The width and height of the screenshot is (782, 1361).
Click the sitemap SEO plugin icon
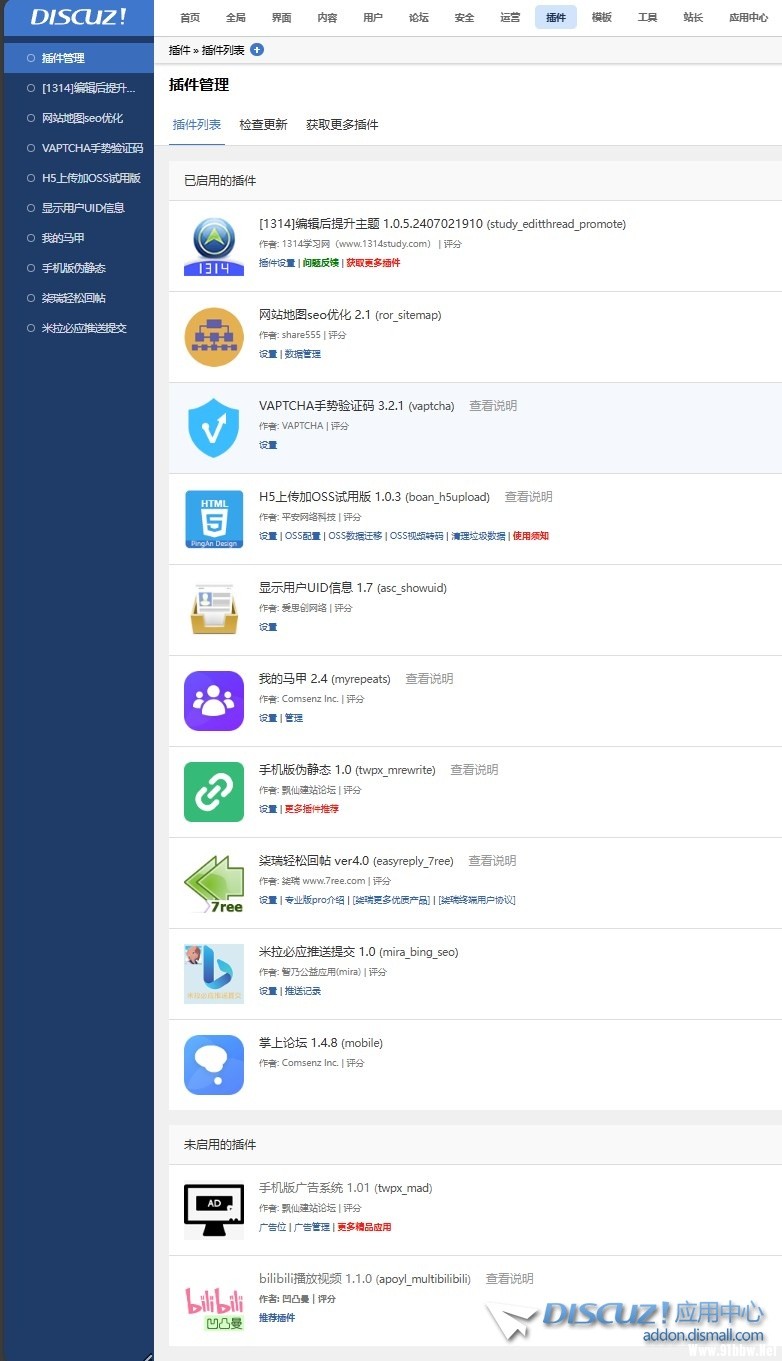point(214,337)
